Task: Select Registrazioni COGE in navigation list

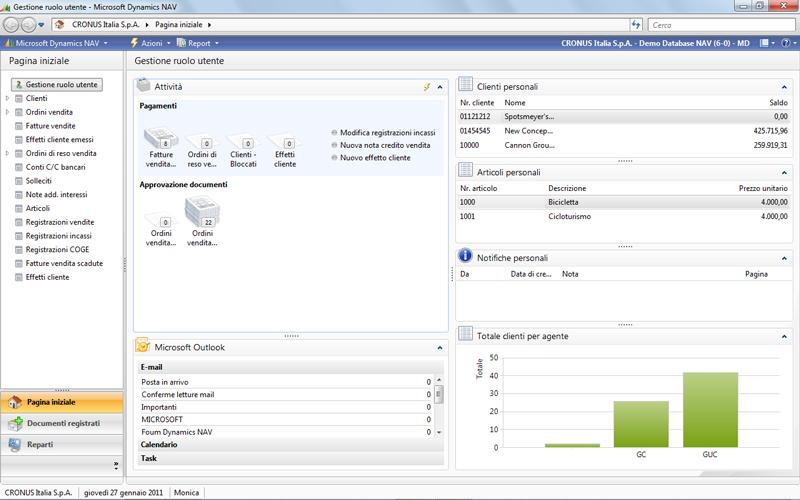Action: (x=59, y=249)
